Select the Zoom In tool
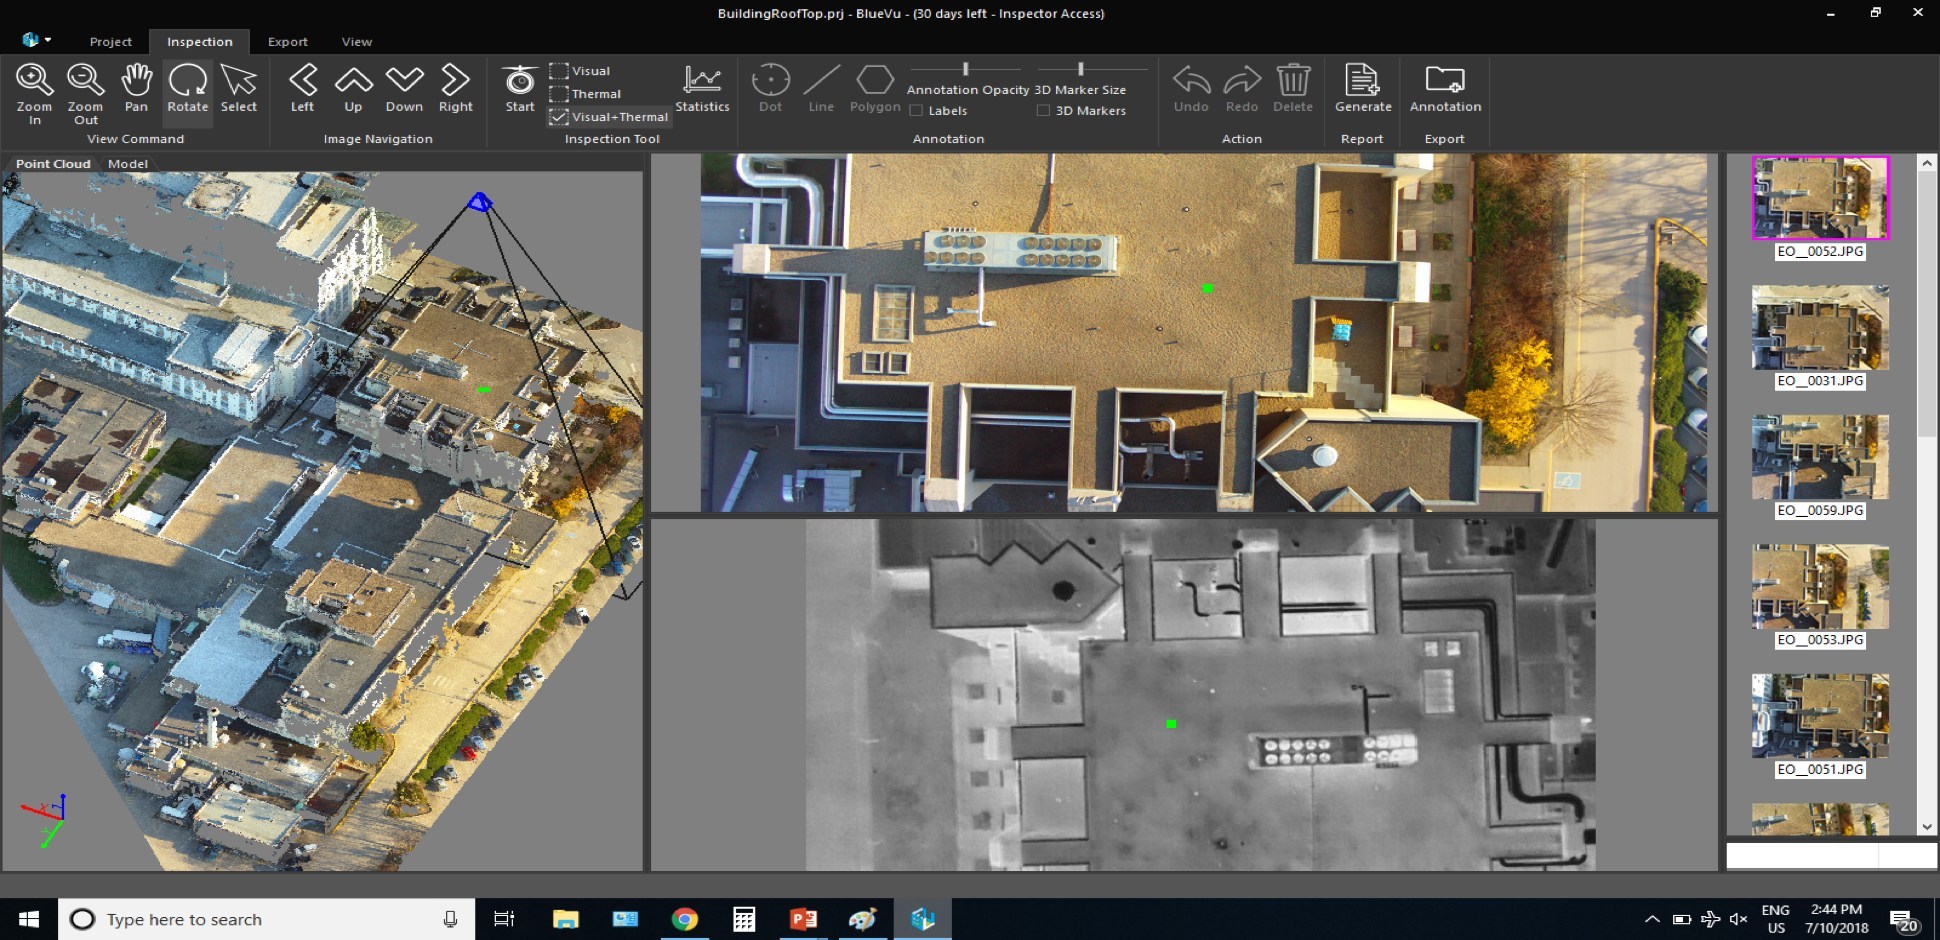The height and width of the screenshot is (940, 1940). 34,92
